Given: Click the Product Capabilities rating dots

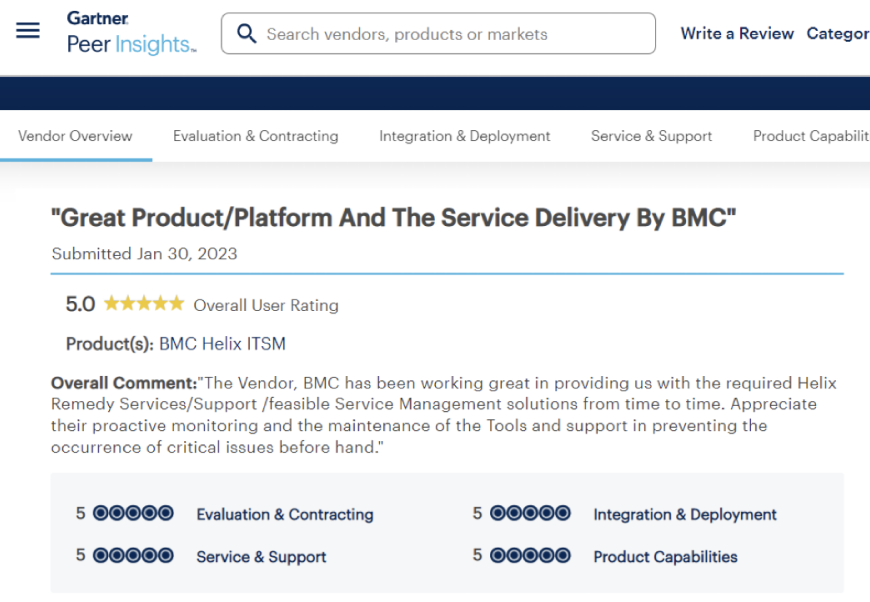Looking at the screenshot, I should [530, 555].
